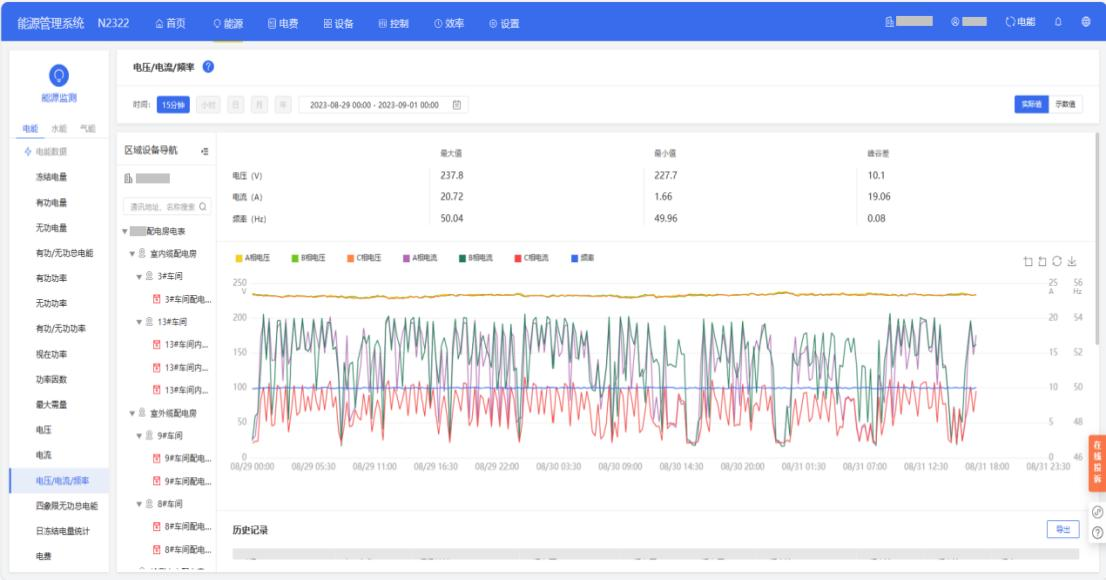Click the chart download icon
Screen dimensions: 1106x580
pos(1072,261)
